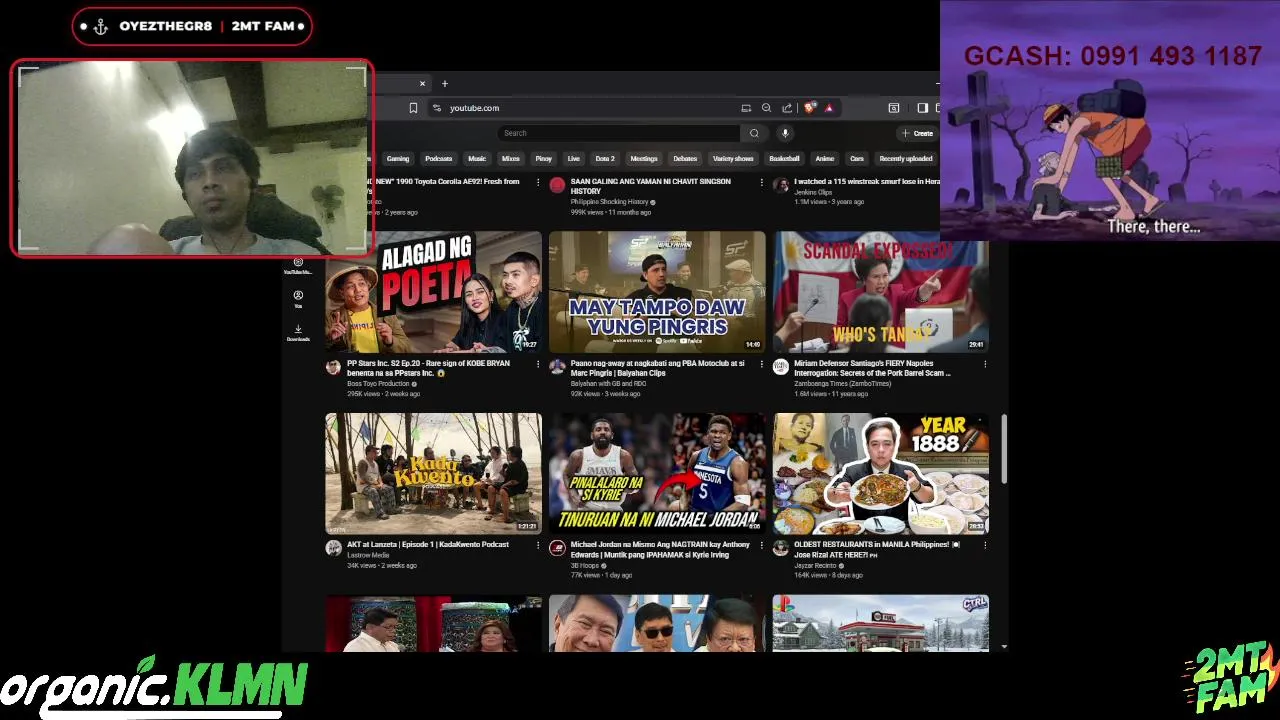Image resolution: width=1280 pixels, height=720 pixels.
Task: Open more options for Chavit Singson video
Action: coord(762,182)
